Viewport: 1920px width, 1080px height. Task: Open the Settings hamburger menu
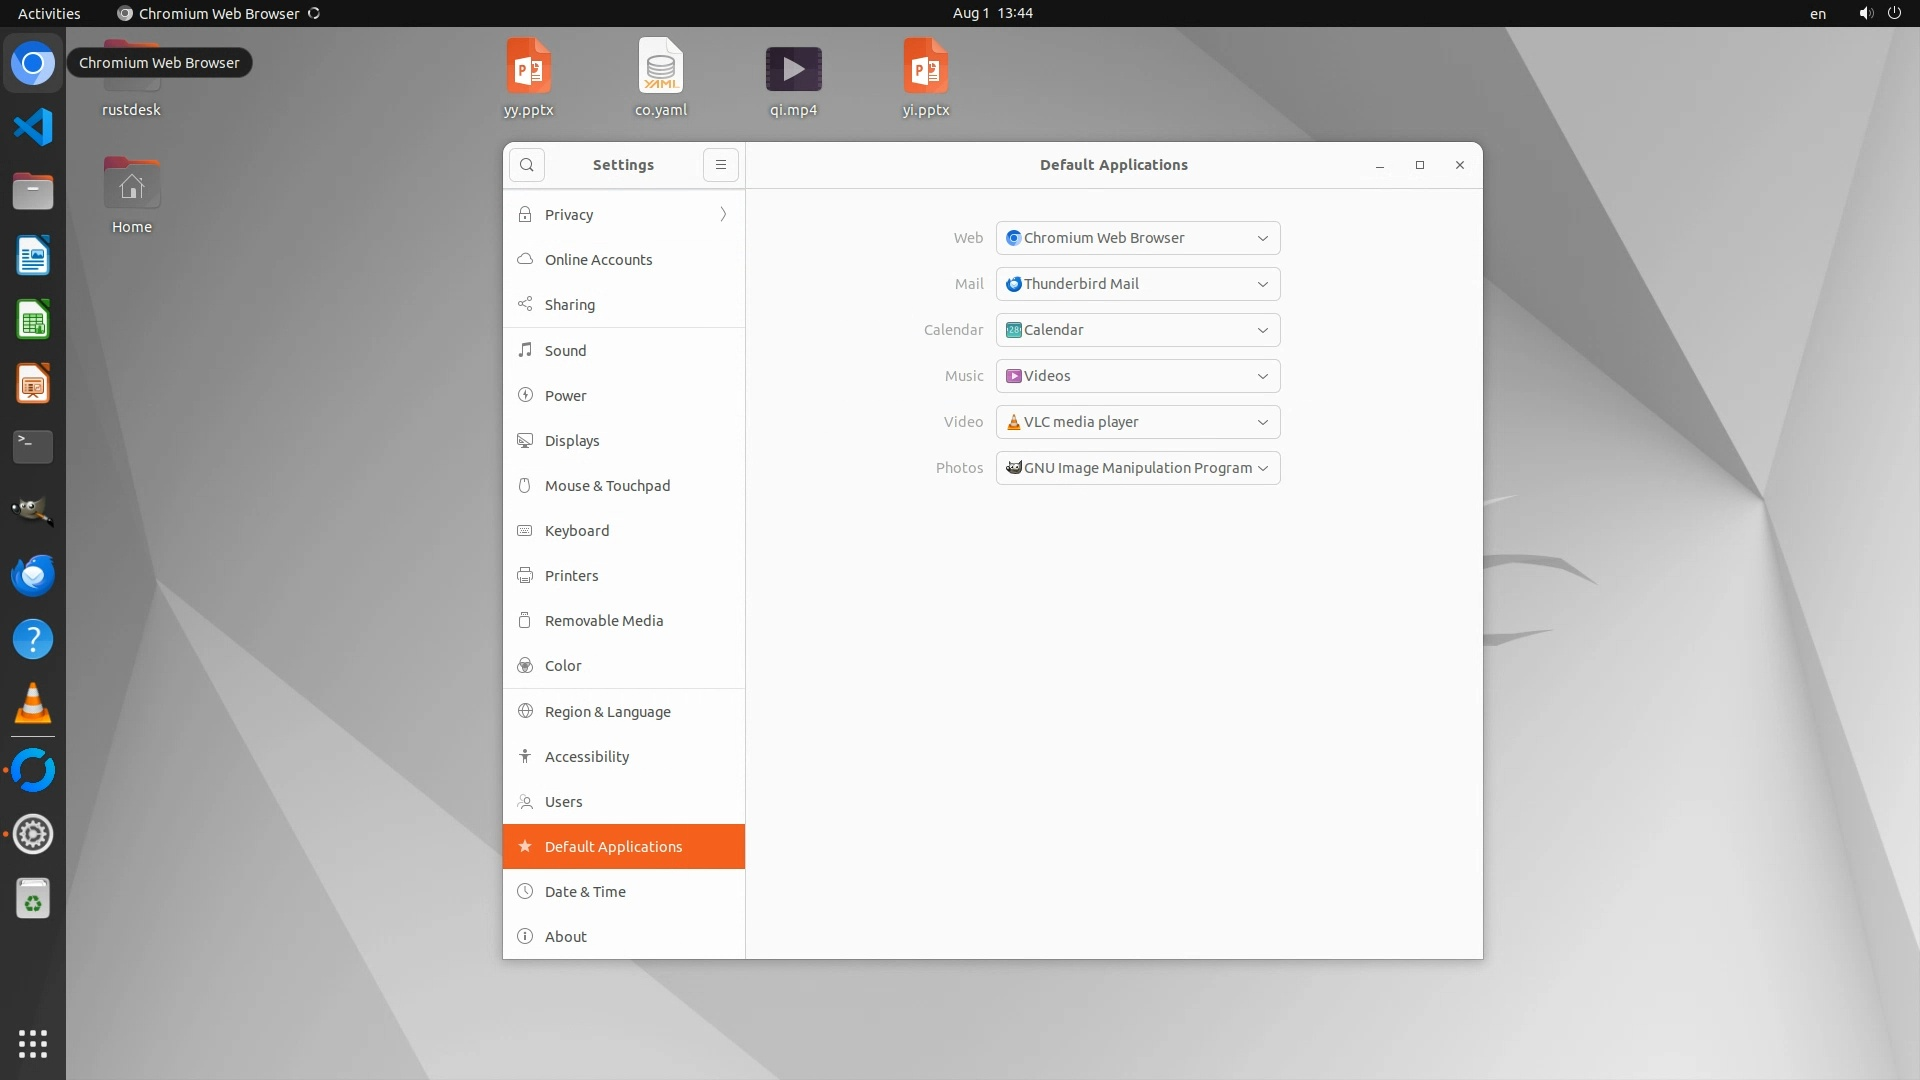point(720,165)
